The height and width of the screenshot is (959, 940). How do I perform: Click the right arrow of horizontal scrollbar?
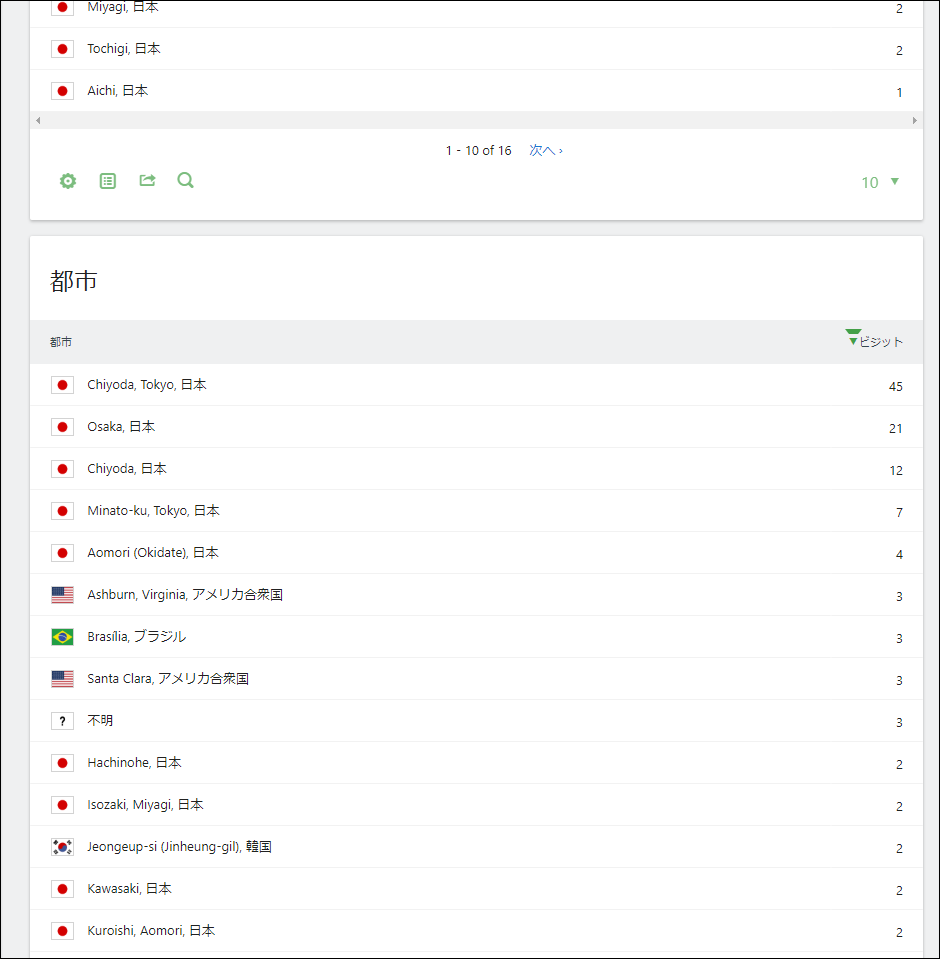click(x=914, y=120)
